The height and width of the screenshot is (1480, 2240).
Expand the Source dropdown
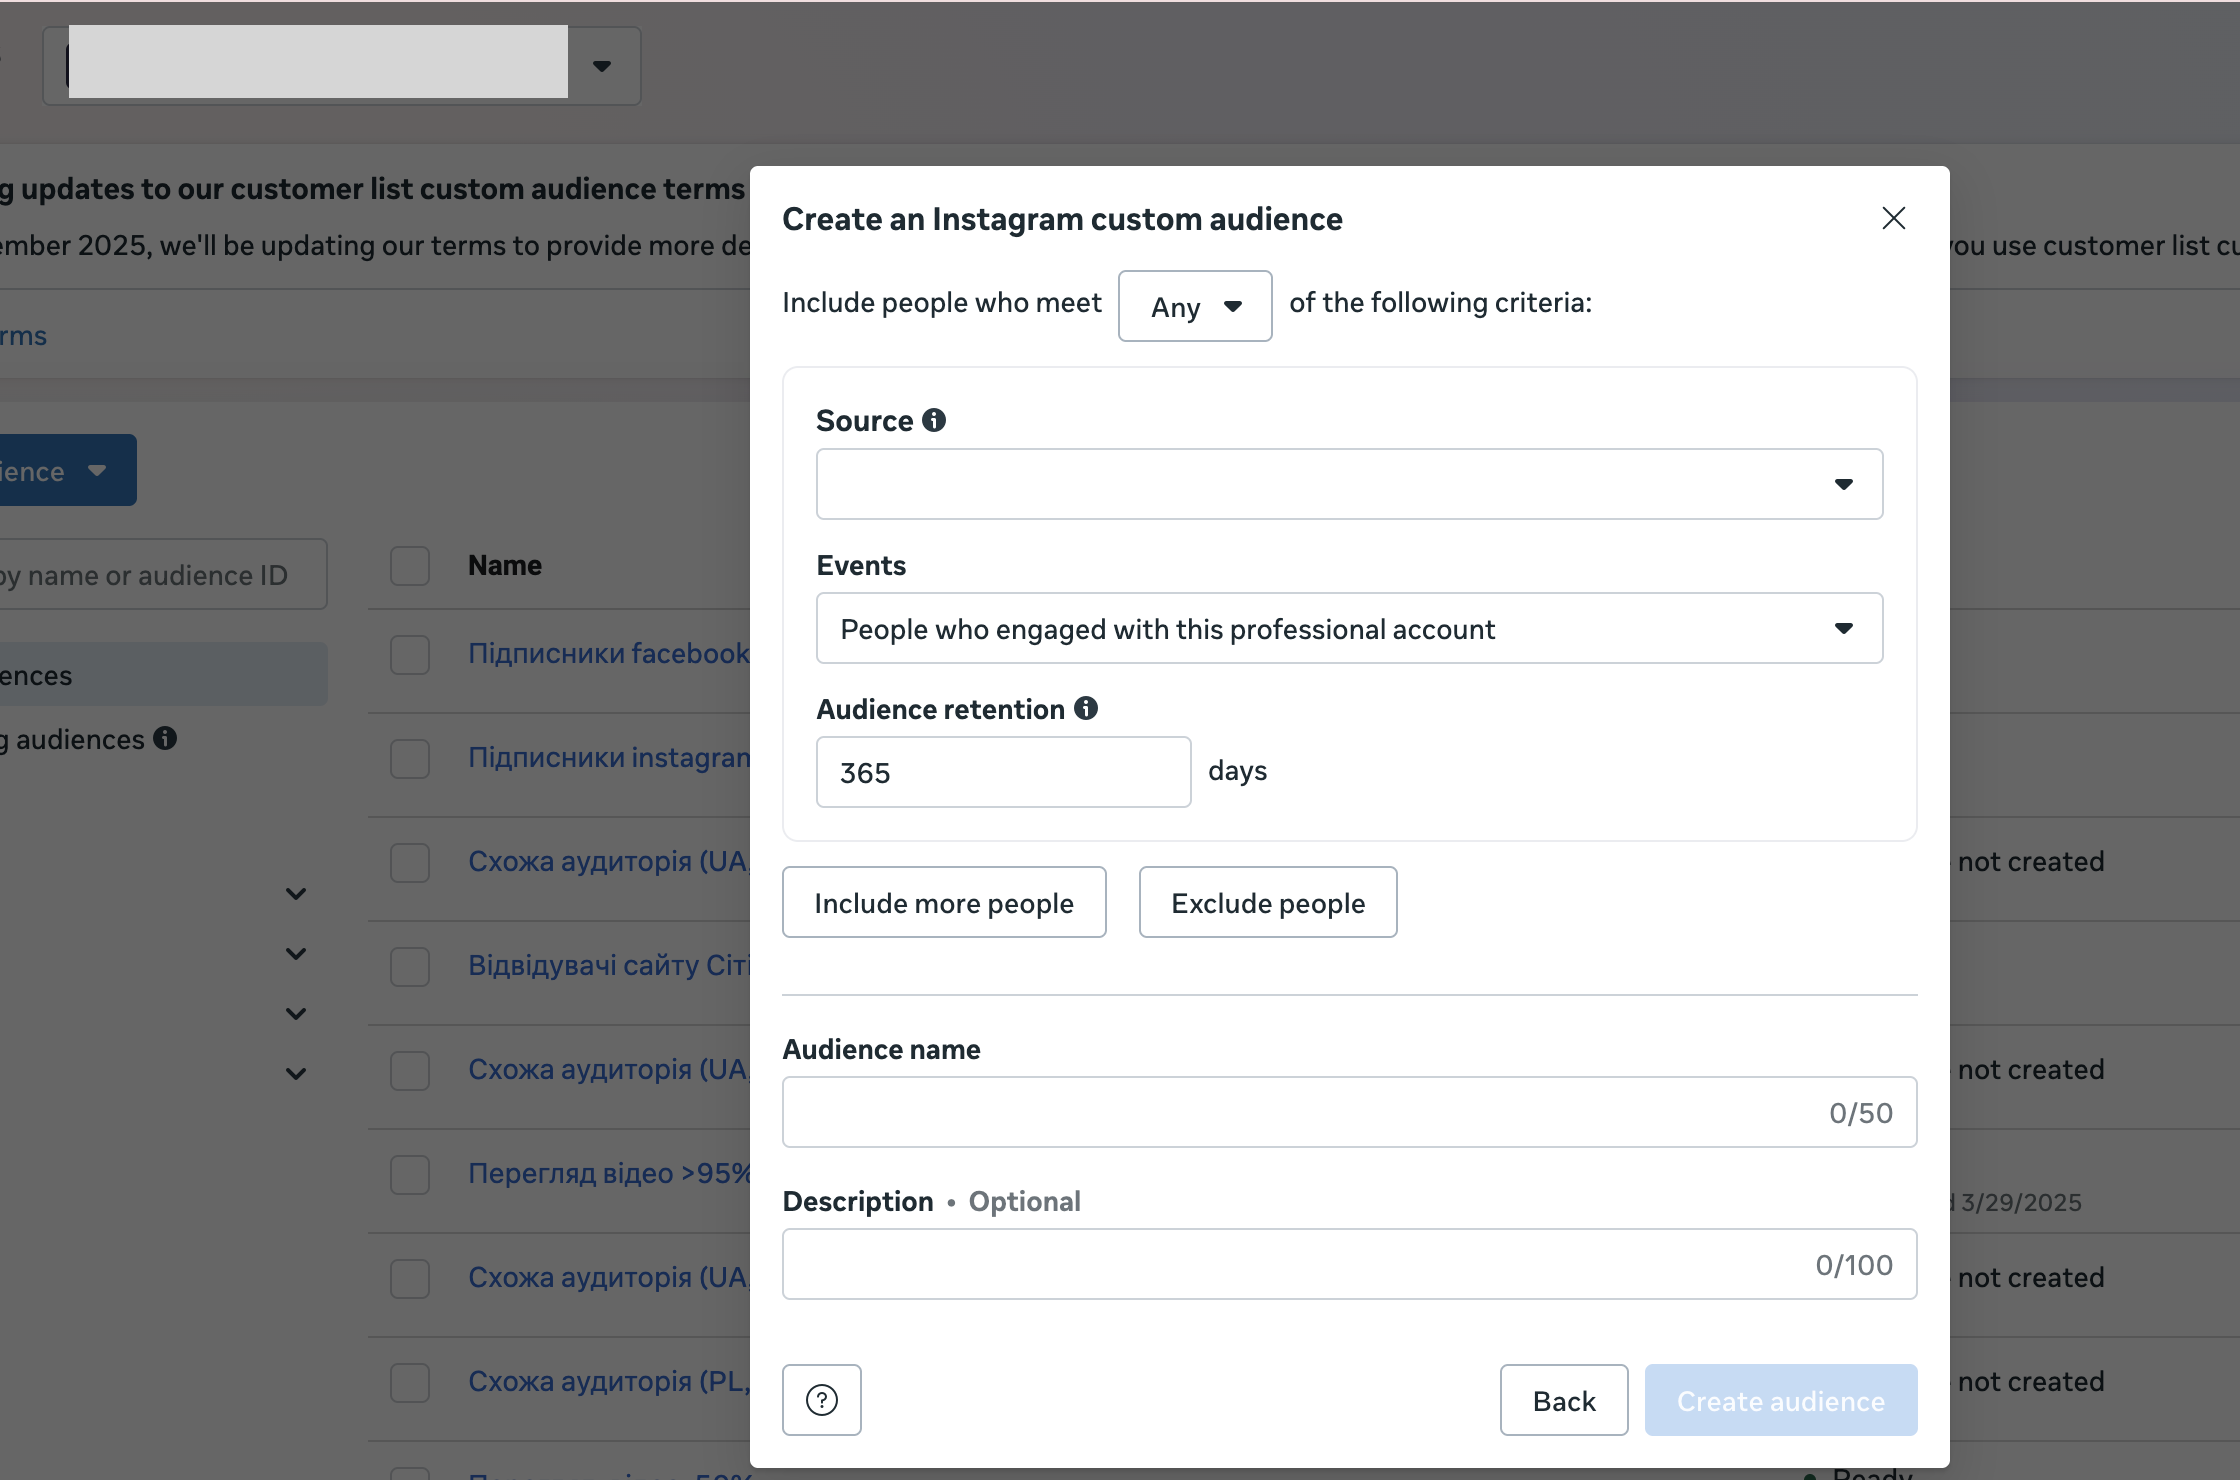click(1348, 484)
